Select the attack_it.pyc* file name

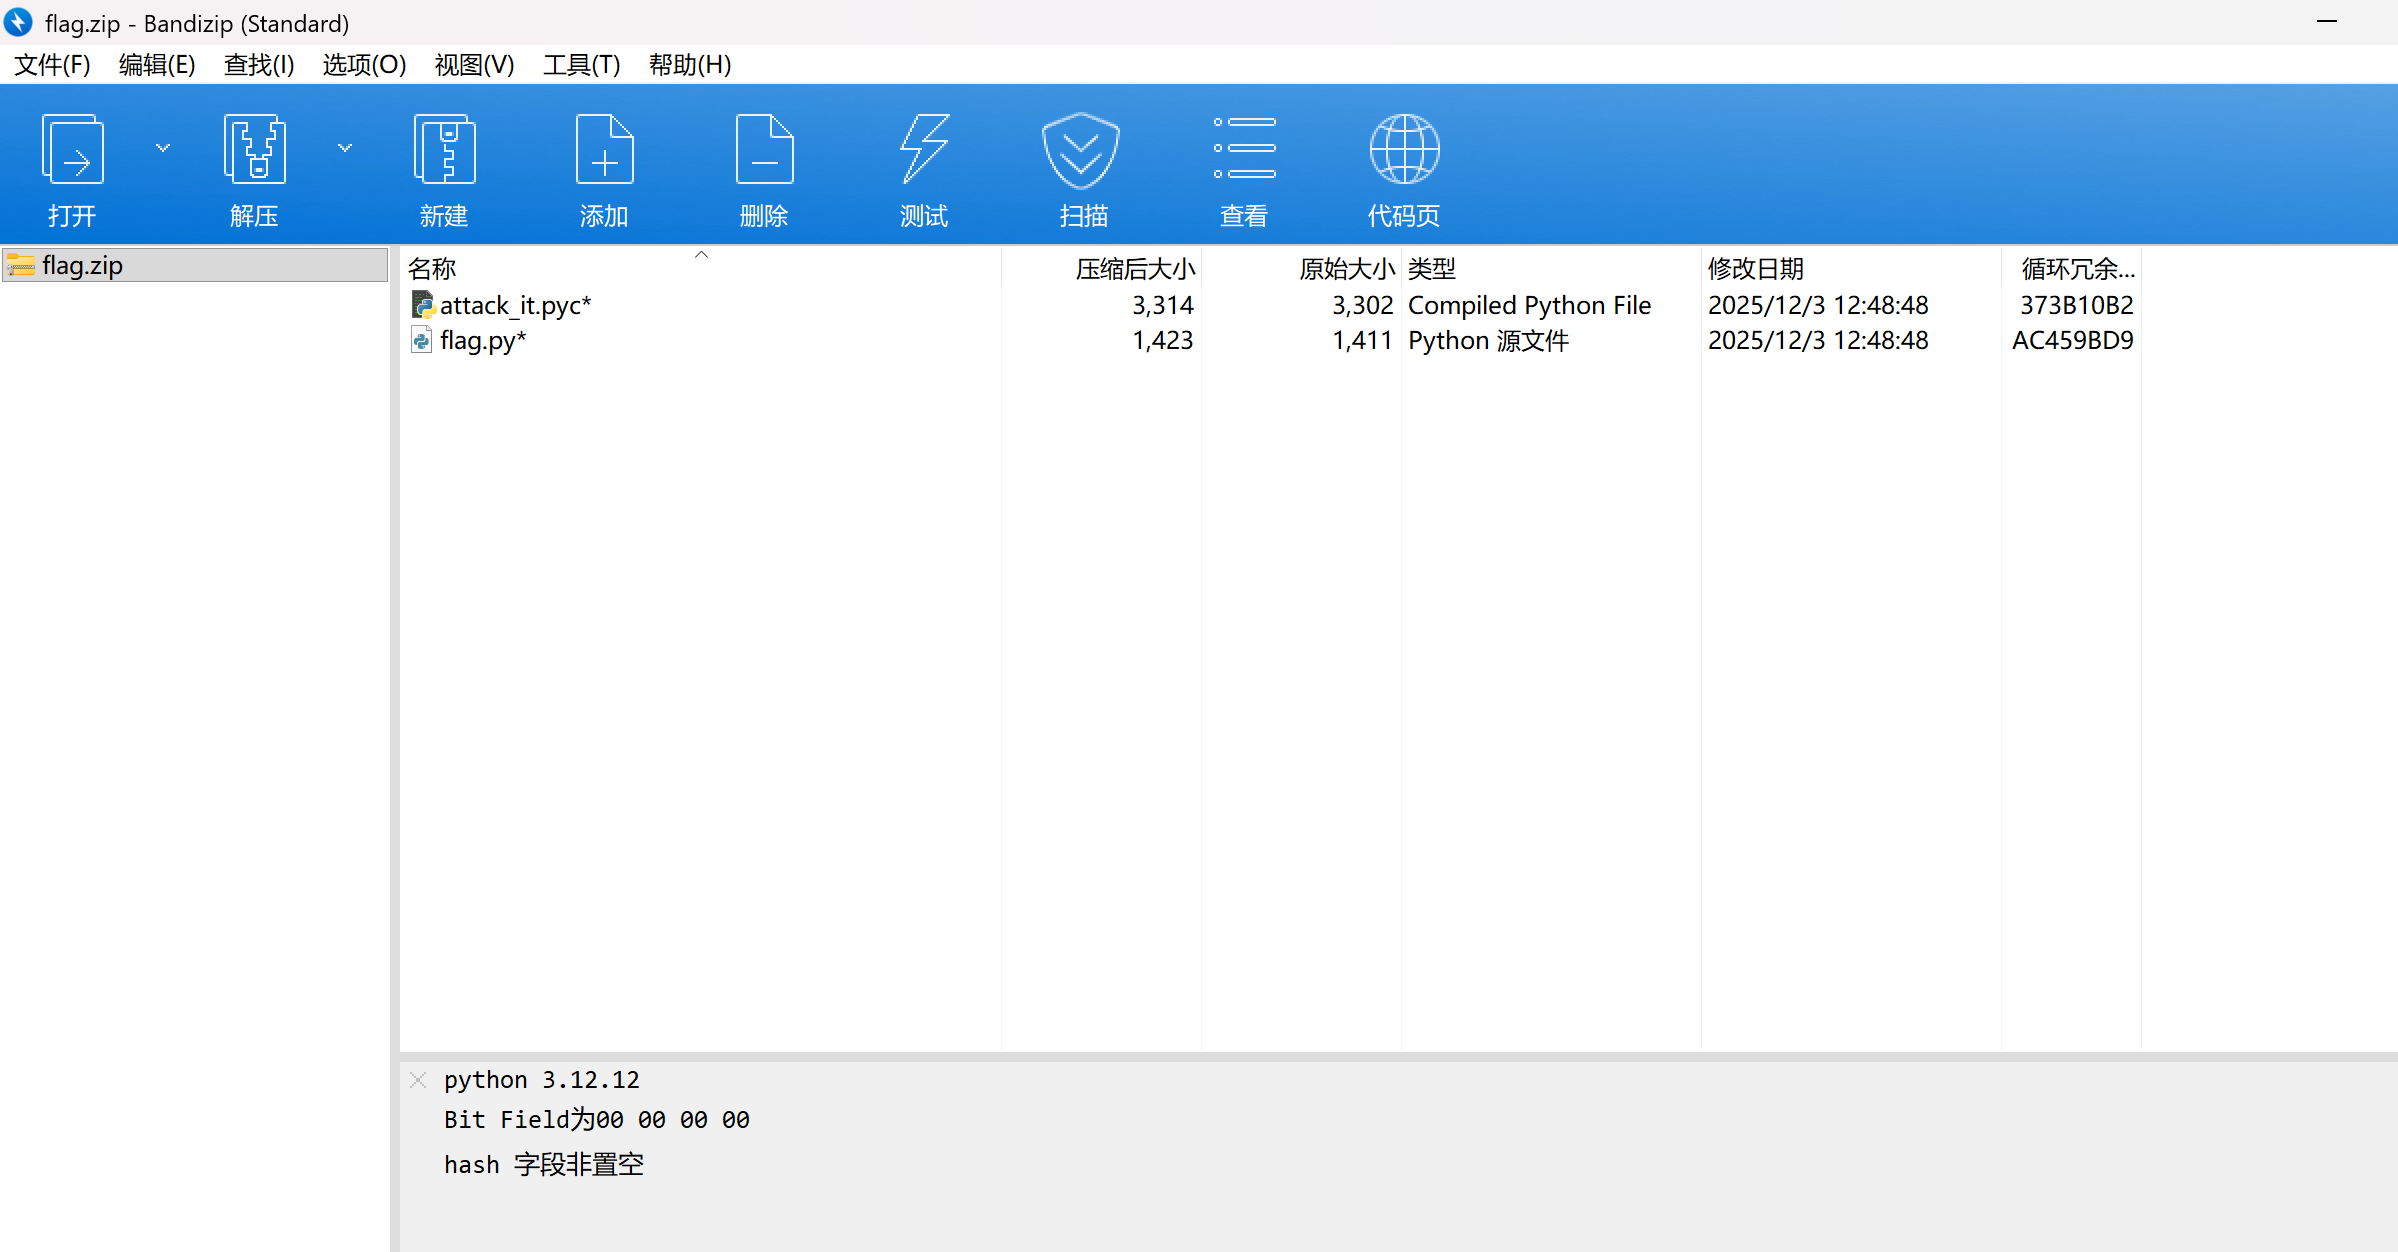[x=516, y=305]
